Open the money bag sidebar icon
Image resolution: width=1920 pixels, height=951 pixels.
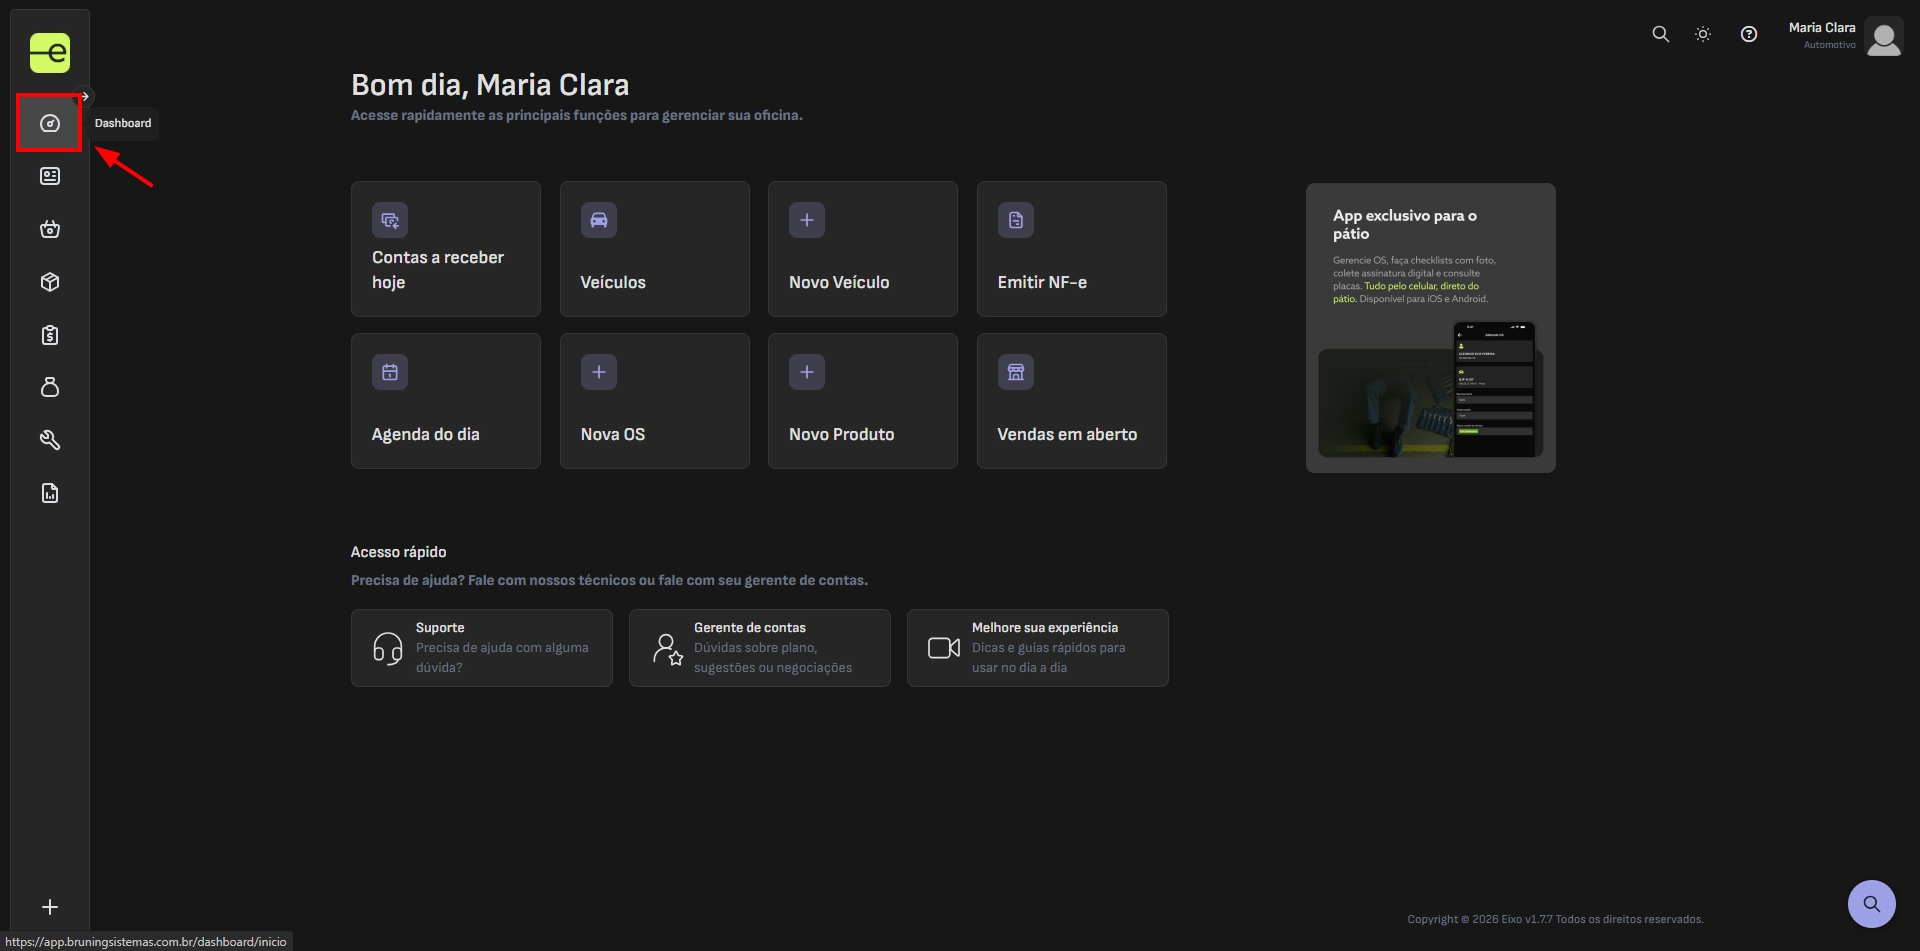pyautogui.click(x=50, y=387)
